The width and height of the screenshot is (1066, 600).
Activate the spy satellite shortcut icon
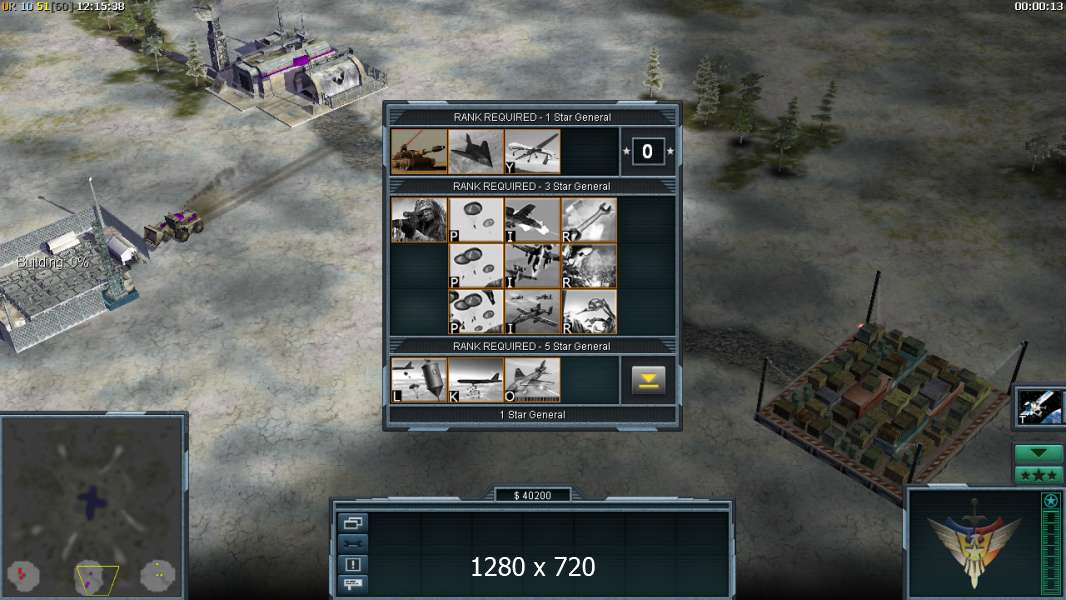point(1040,406)
